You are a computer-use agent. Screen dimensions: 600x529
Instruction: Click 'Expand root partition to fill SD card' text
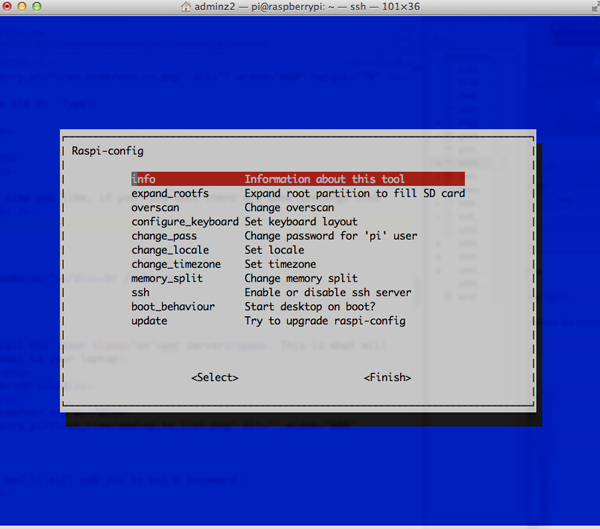click(x=355, y=193)
